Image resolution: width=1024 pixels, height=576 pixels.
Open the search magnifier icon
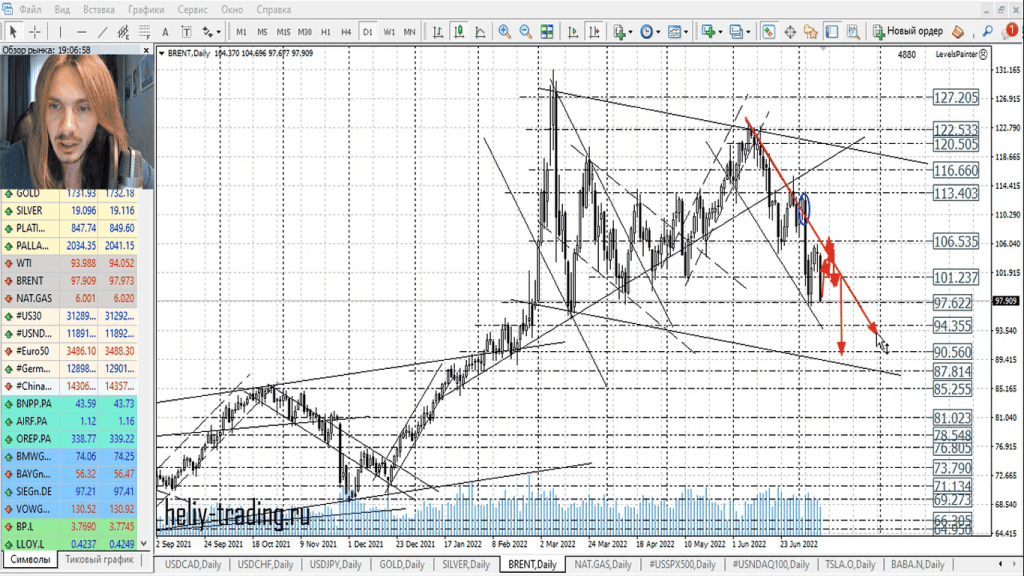(x=988, y=32)
